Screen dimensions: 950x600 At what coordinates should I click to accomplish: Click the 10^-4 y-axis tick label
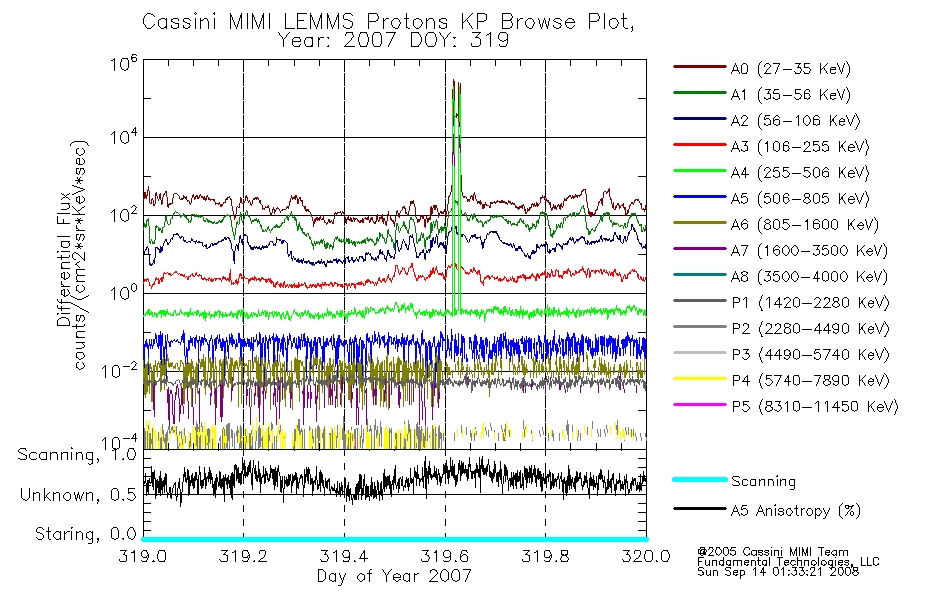click(x=120, y=442)
